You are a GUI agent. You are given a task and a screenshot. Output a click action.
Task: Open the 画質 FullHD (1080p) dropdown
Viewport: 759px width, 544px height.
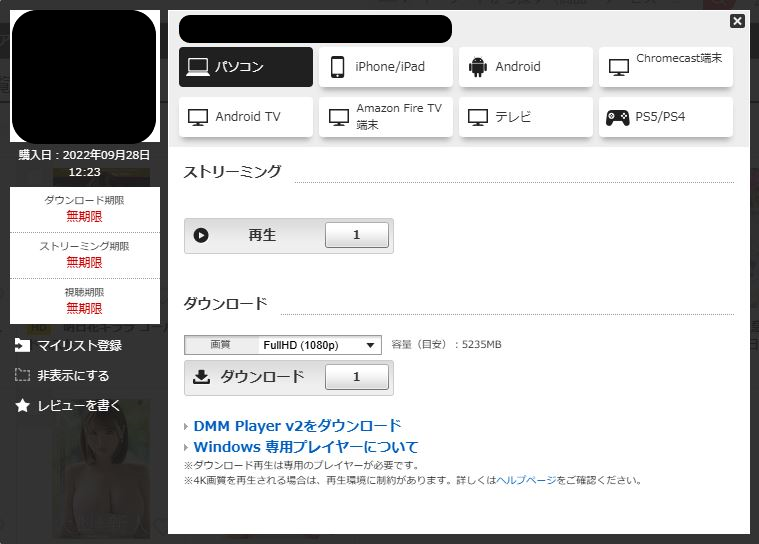pyautogui.click(x=283, y=345)
